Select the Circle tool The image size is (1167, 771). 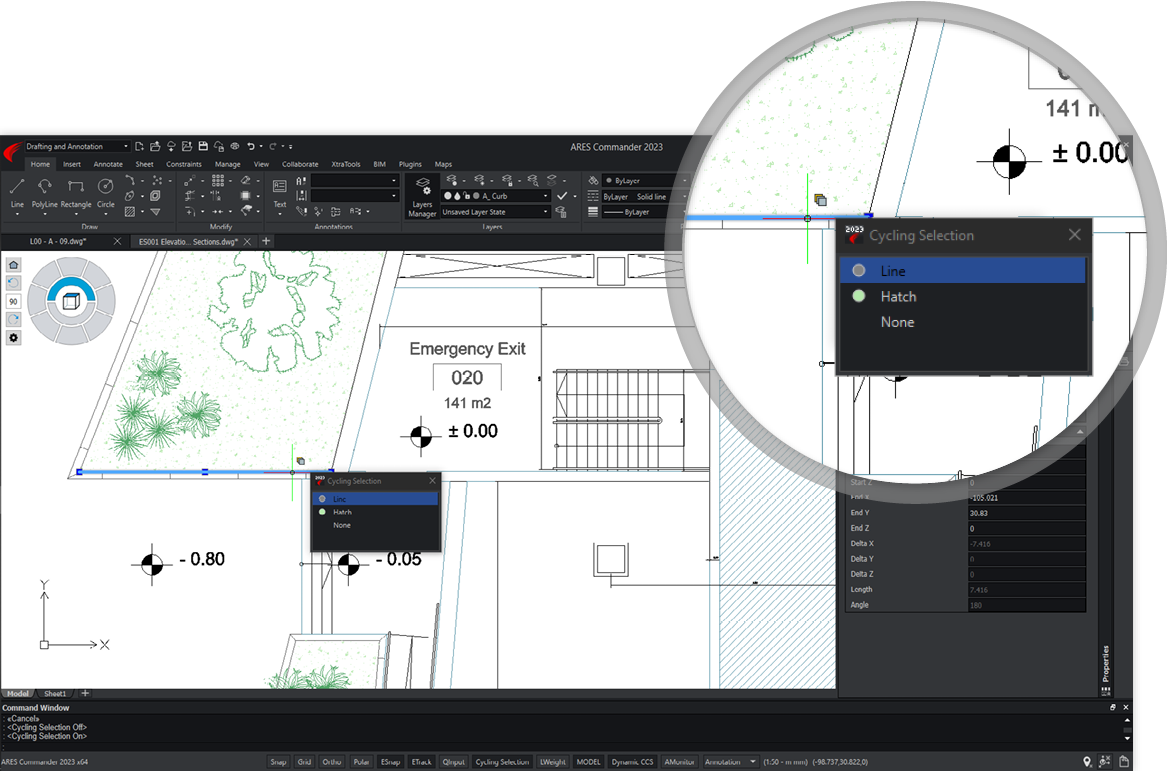pos(106,192)
